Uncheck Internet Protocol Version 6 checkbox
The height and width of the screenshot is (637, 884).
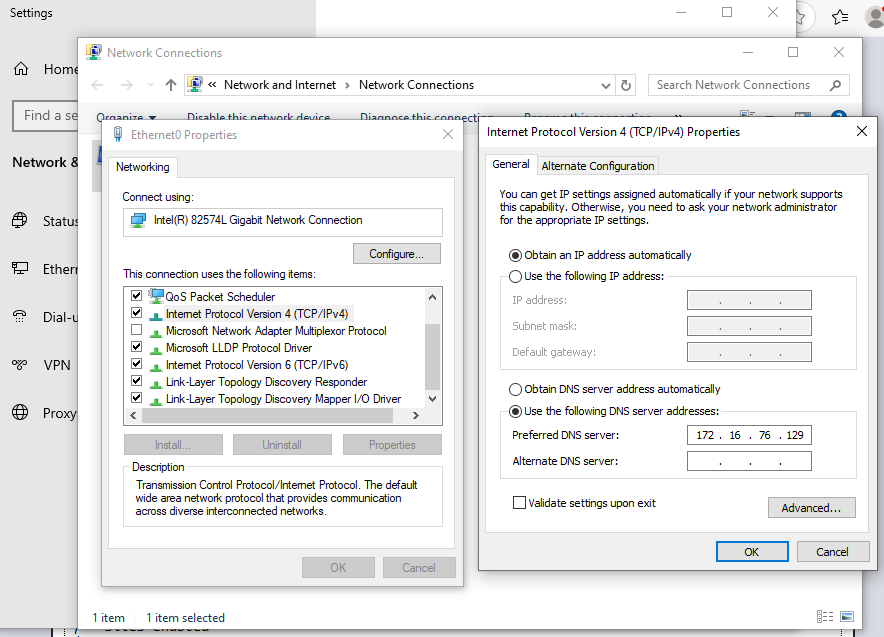tap(136, 363)
